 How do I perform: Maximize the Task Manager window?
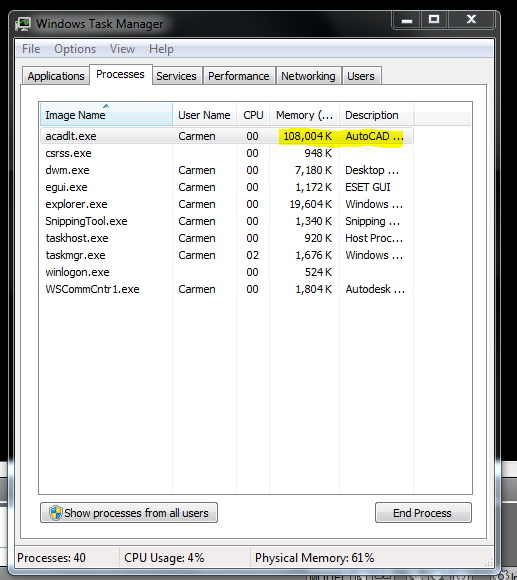434,20
